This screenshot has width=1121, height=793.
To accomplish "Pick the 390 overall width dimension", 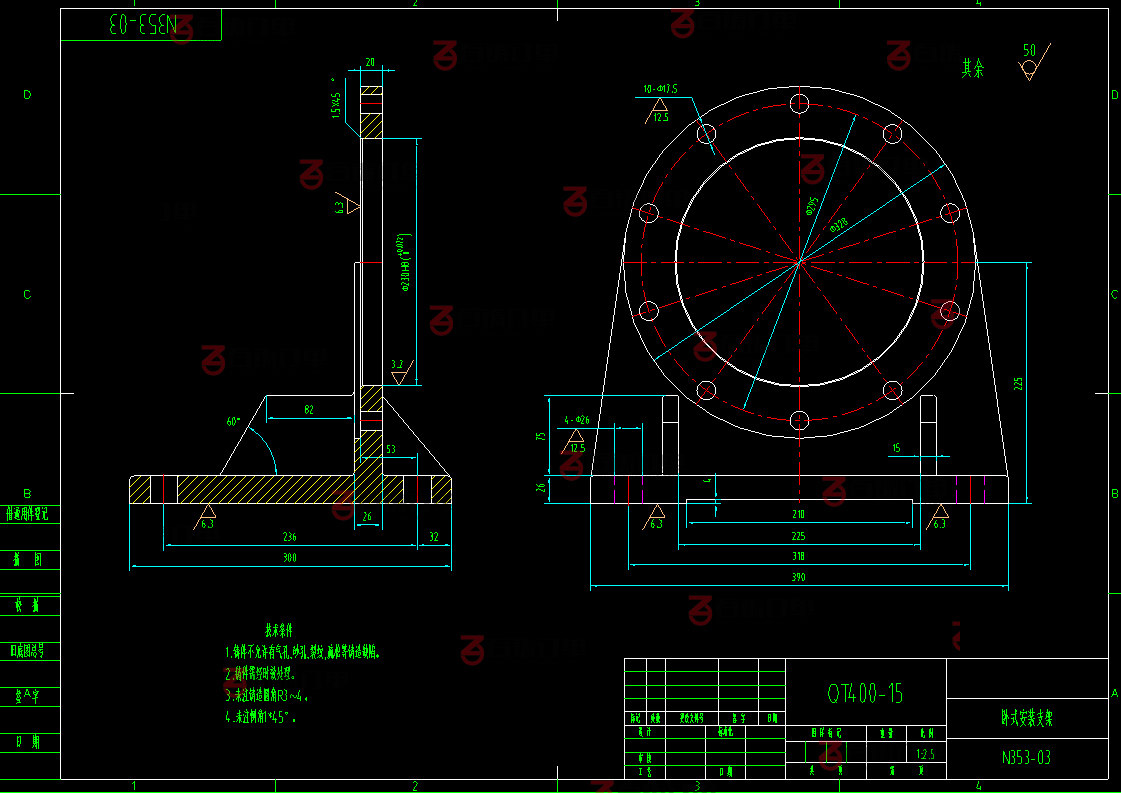I will (798, 577).
